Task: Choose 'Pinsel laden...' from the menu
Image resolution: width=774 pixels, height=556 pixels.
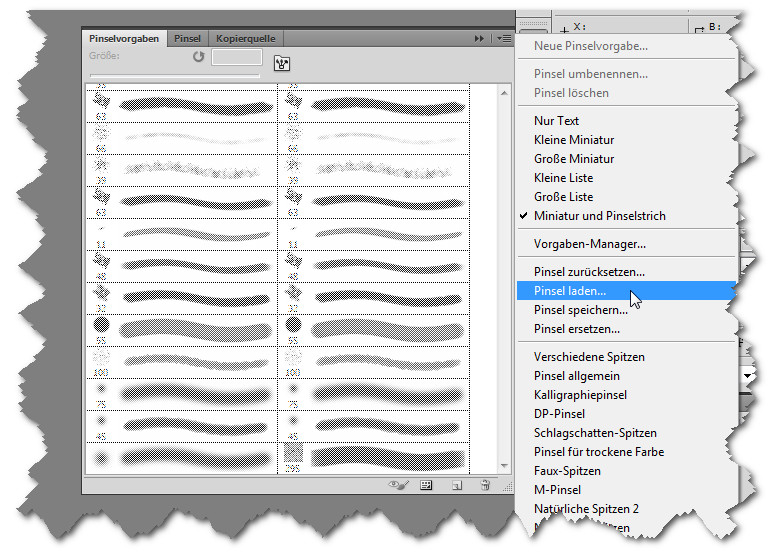Action: pyautogui.click(x=570, y=291)
